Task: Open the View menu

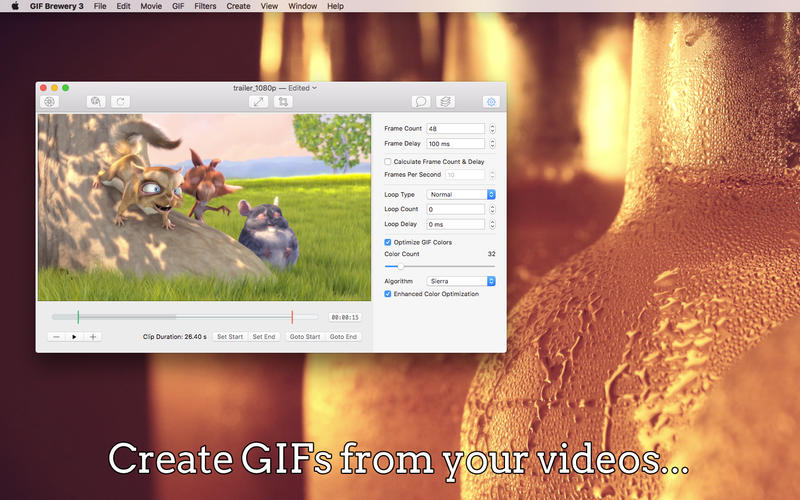Action: point(269,6)
